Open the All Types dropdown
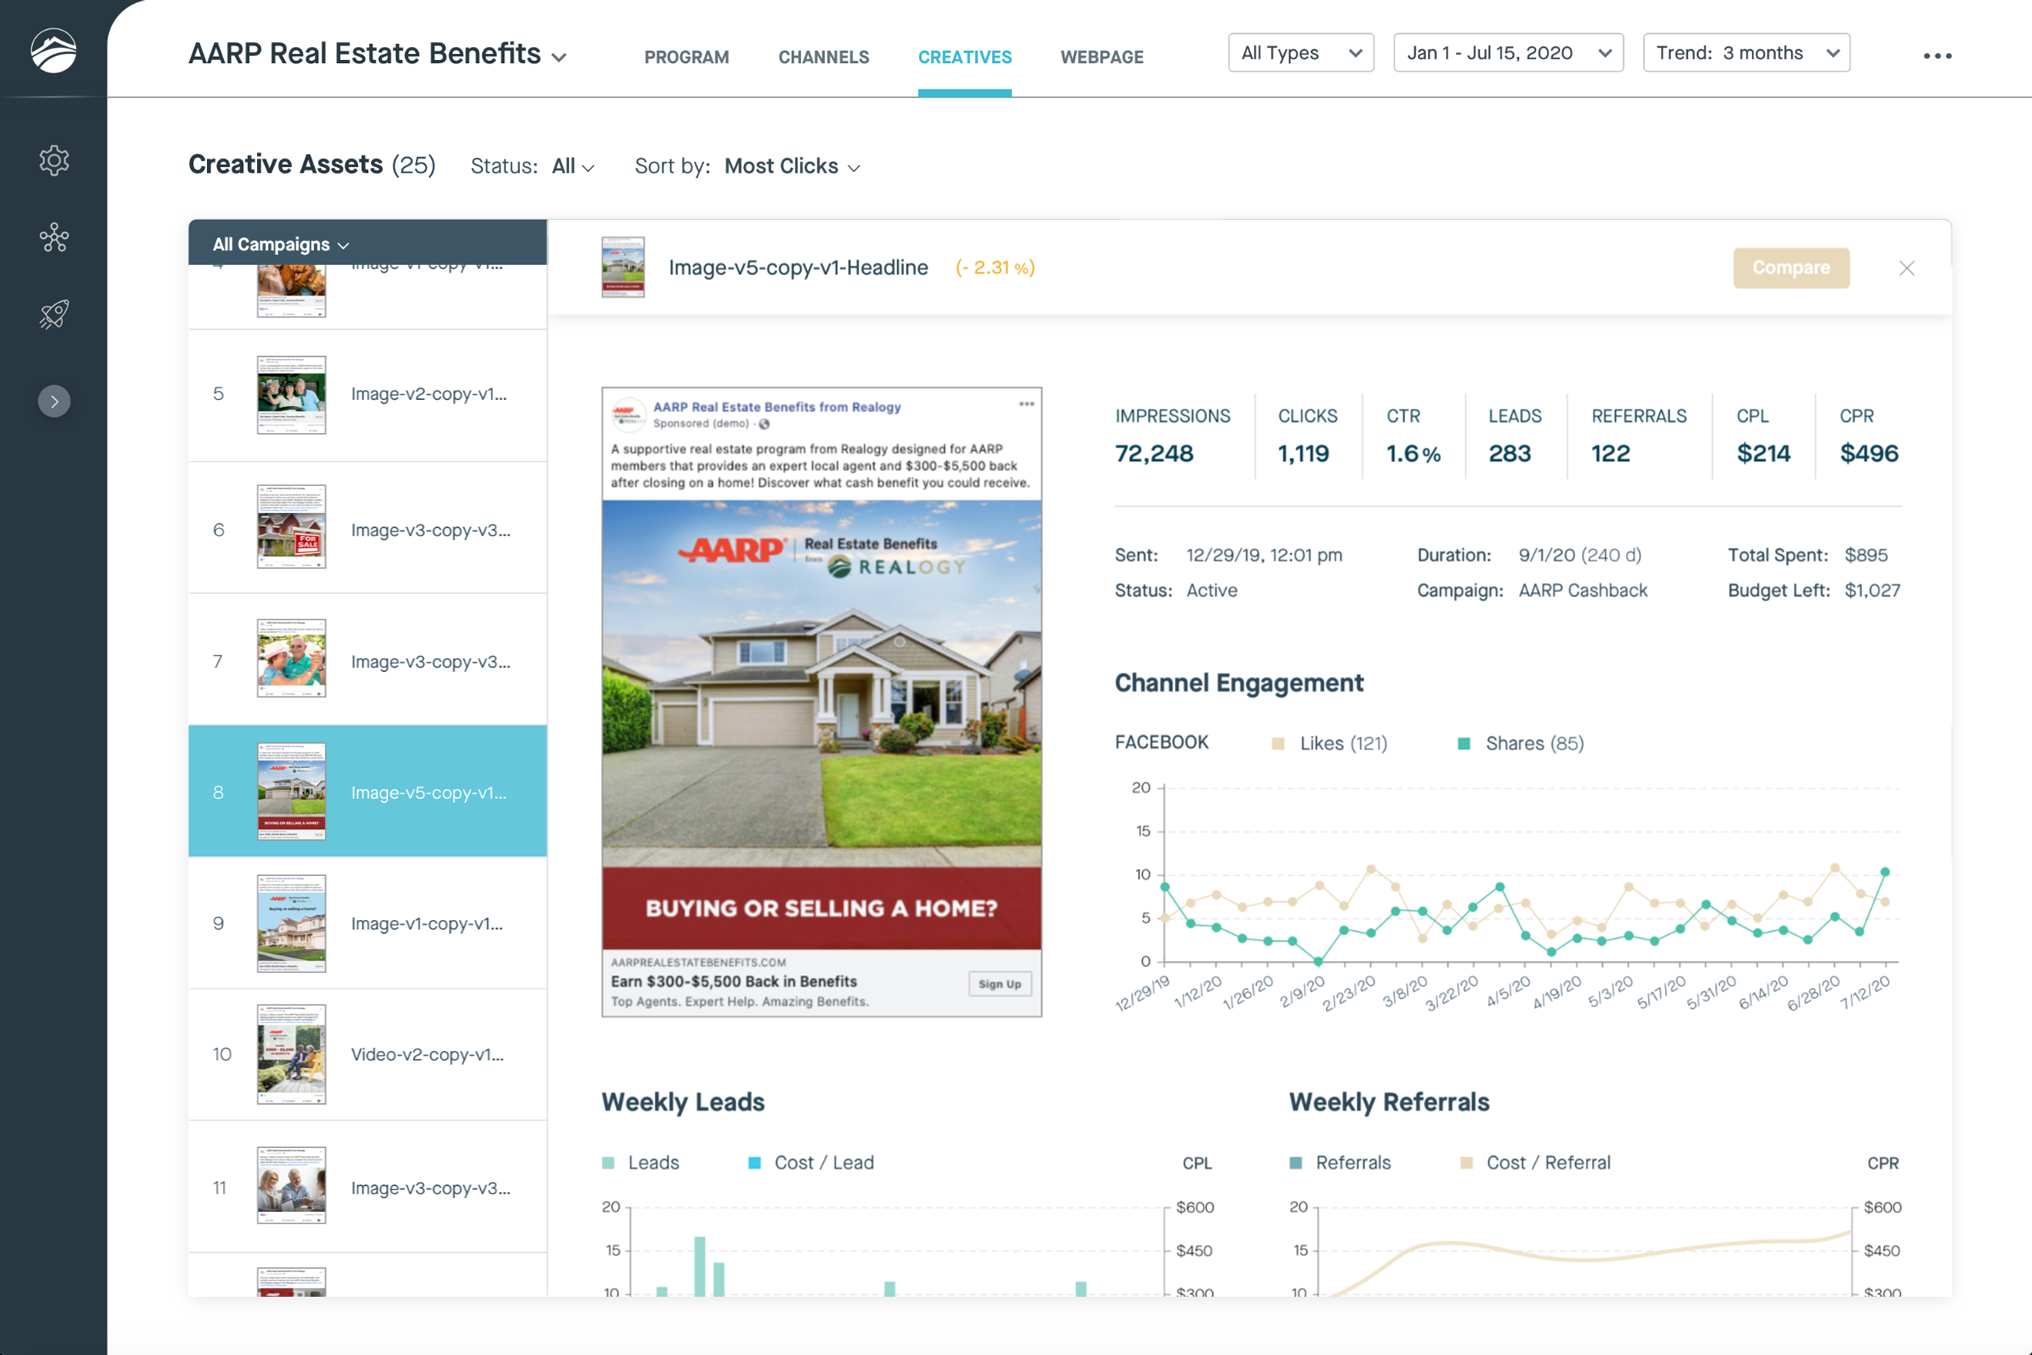This screenshot has width=2032, height=1355. click(1300, 53)
